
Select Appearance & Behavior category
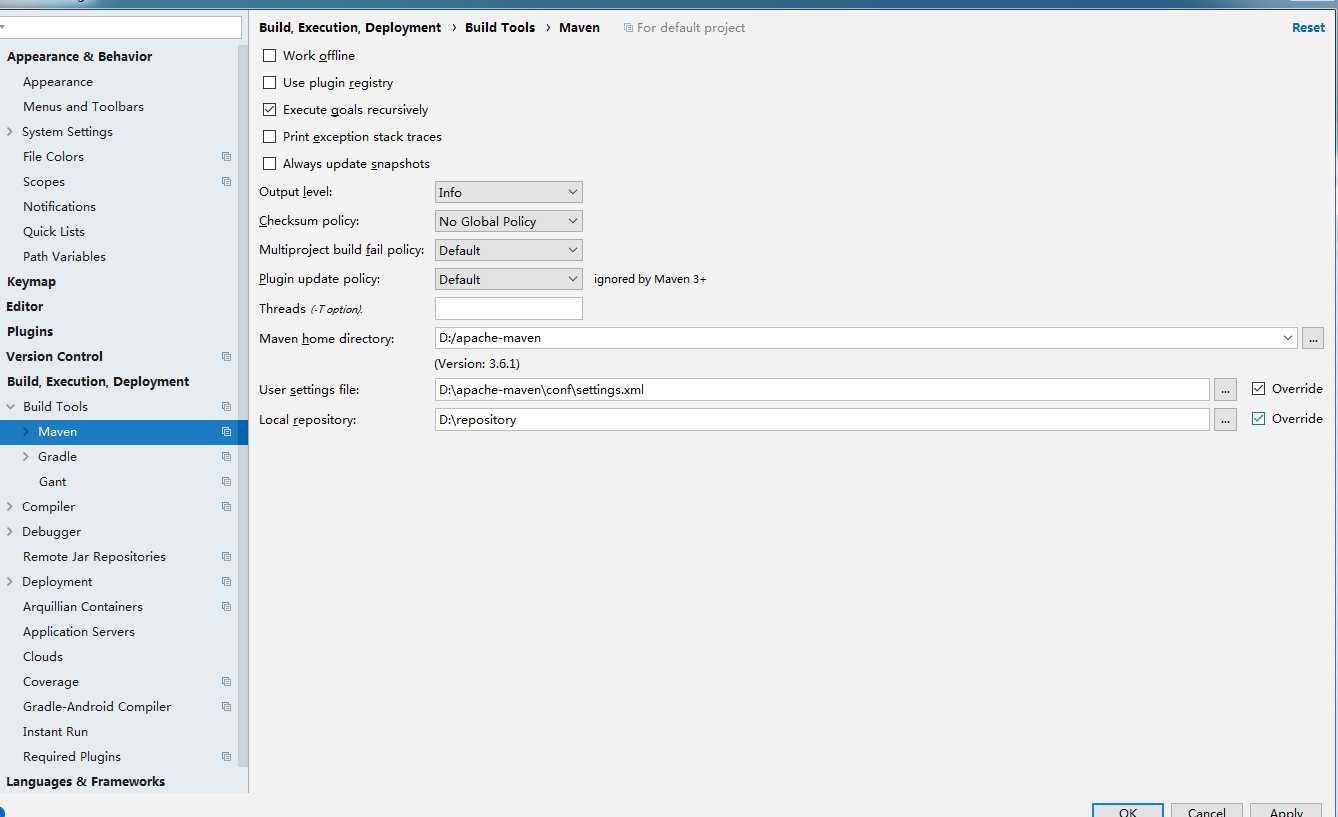pyautogui.click(x=80, y=57)
